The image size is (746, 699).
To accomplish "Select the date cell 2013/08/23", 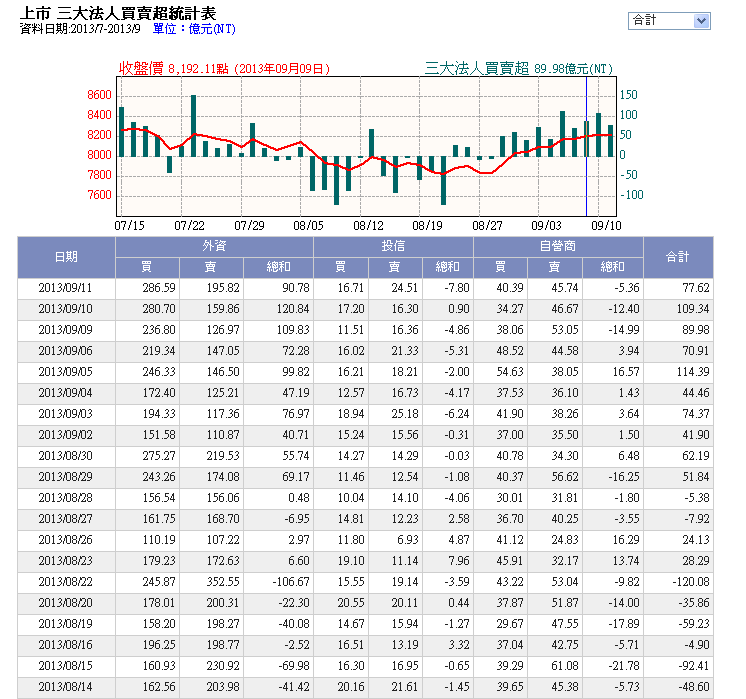I will pyautogui.click(x=66, y=561).
